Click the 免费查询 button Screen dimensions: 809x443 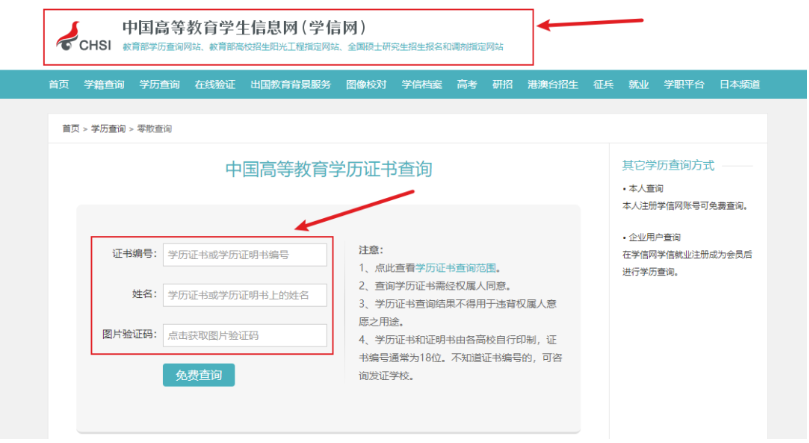199,375
